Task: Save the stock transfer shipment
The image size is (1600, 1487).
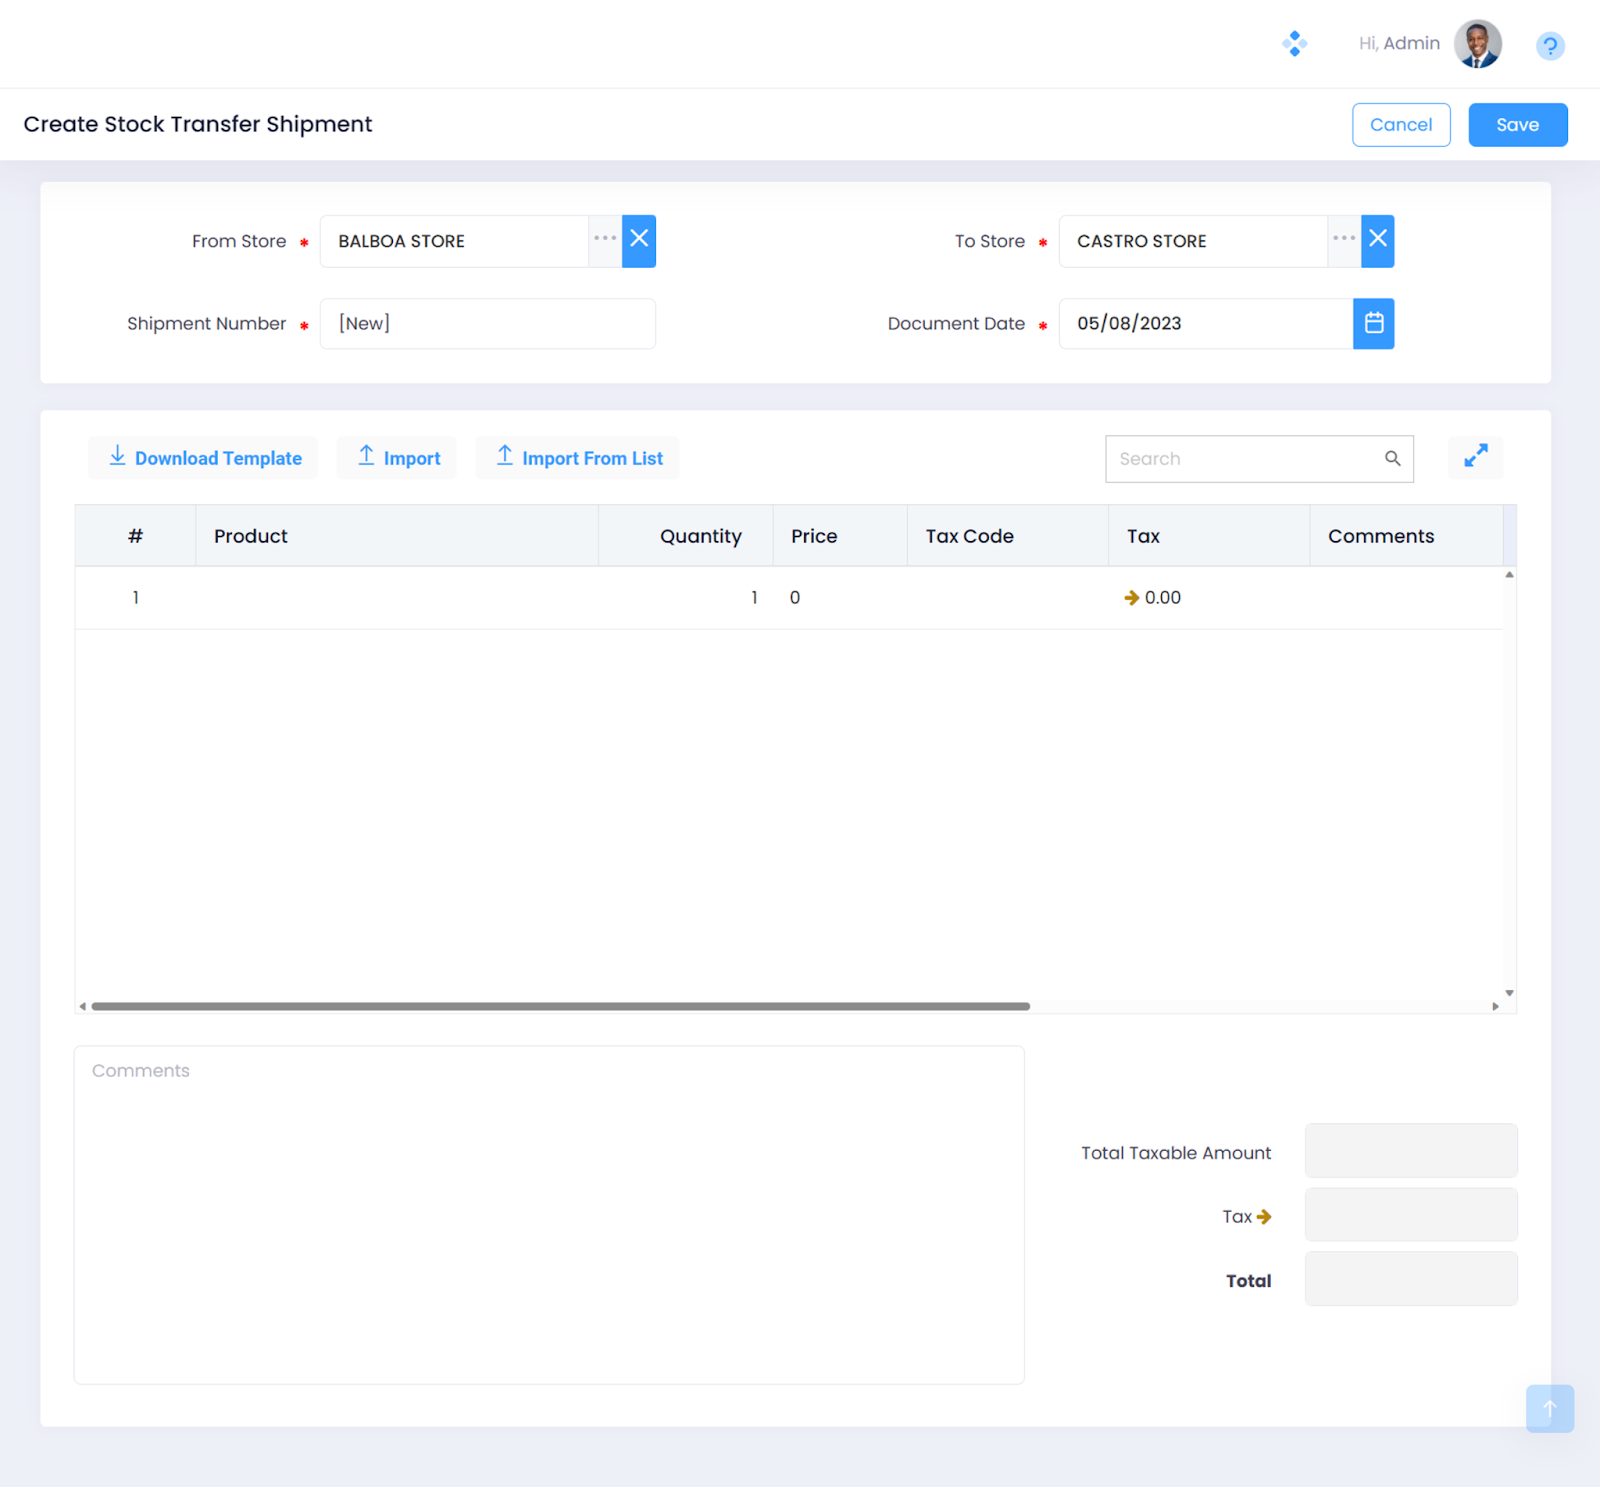Action: point(1517,125)
